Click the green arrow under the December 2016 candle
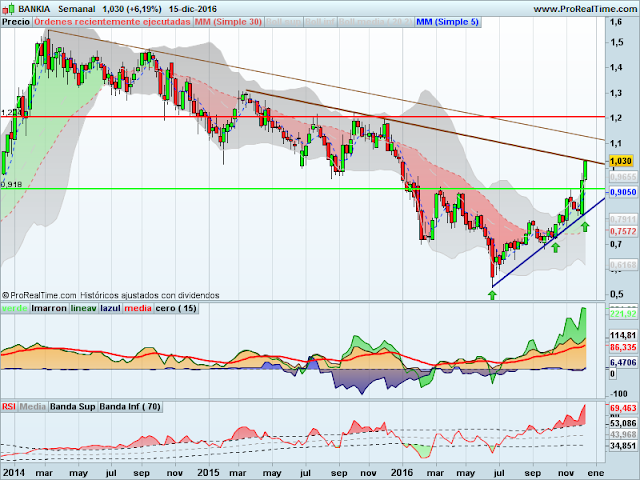Image resolution: width=640 pixels, height=480 pixels. click(585, 227)
